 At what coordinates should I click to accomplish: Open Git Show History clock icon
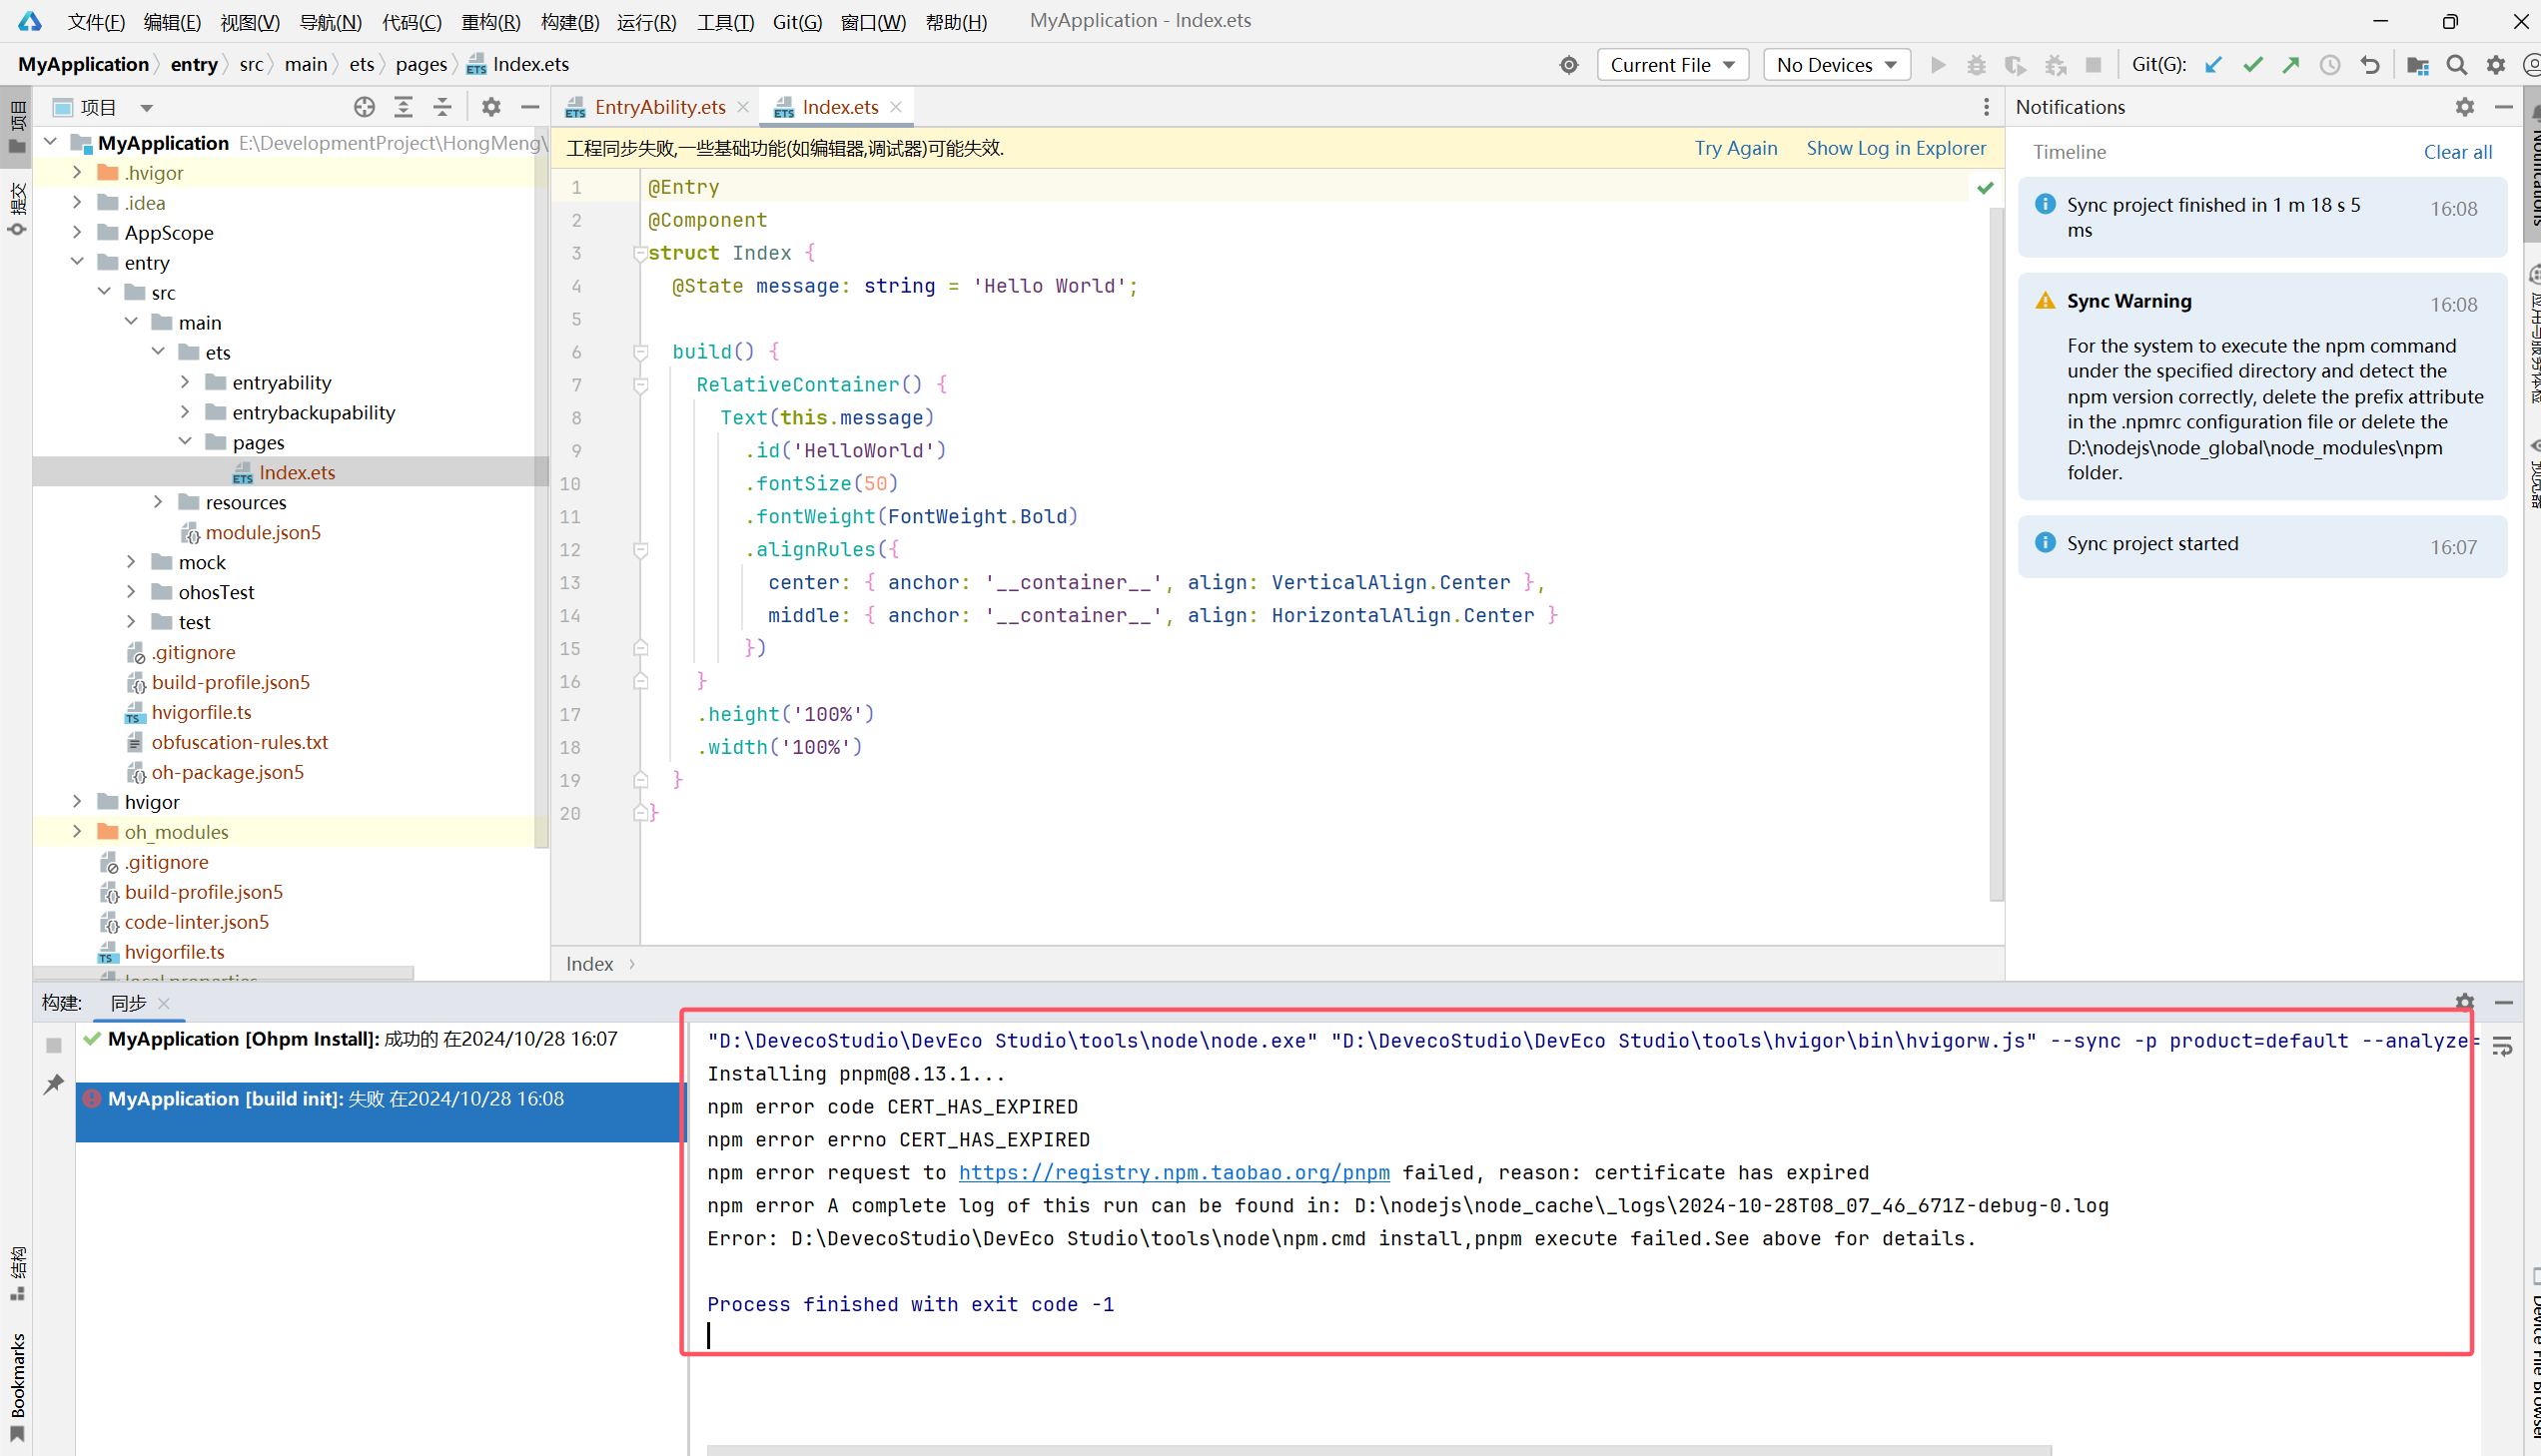pos(2330,65)
